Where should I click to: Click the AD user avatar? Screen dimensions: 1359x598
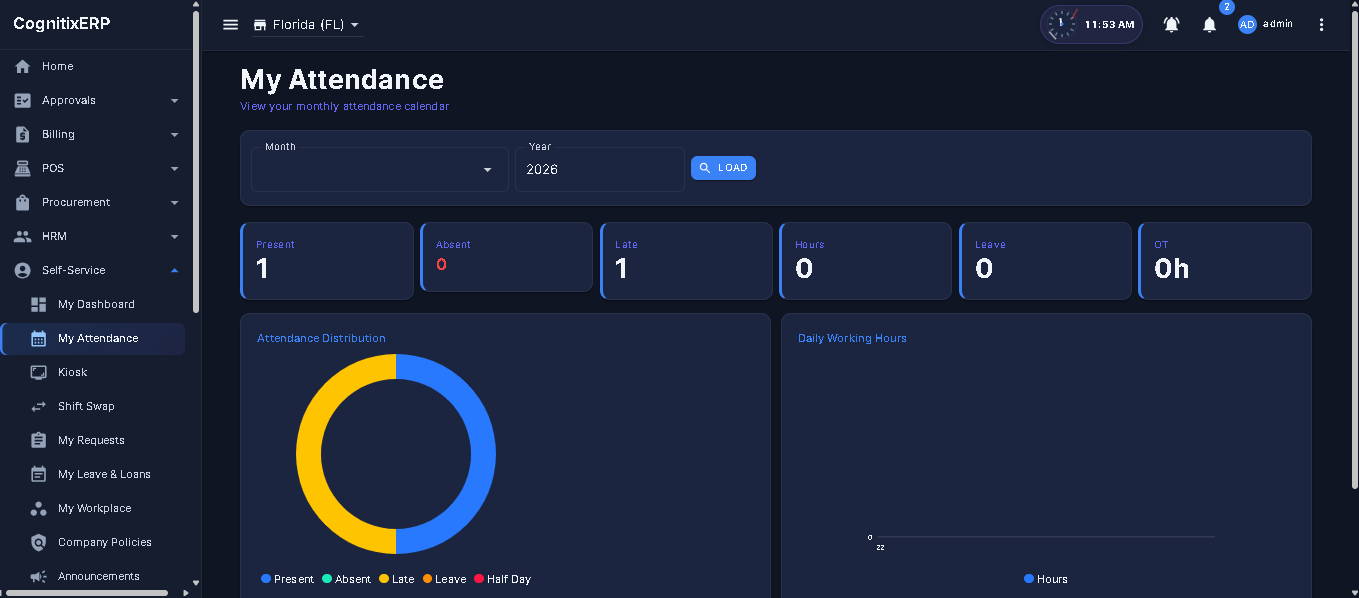(1247, 25)
